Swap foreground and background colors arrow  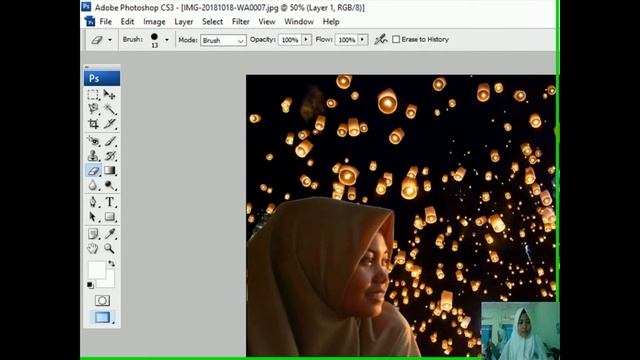(111, 264)
